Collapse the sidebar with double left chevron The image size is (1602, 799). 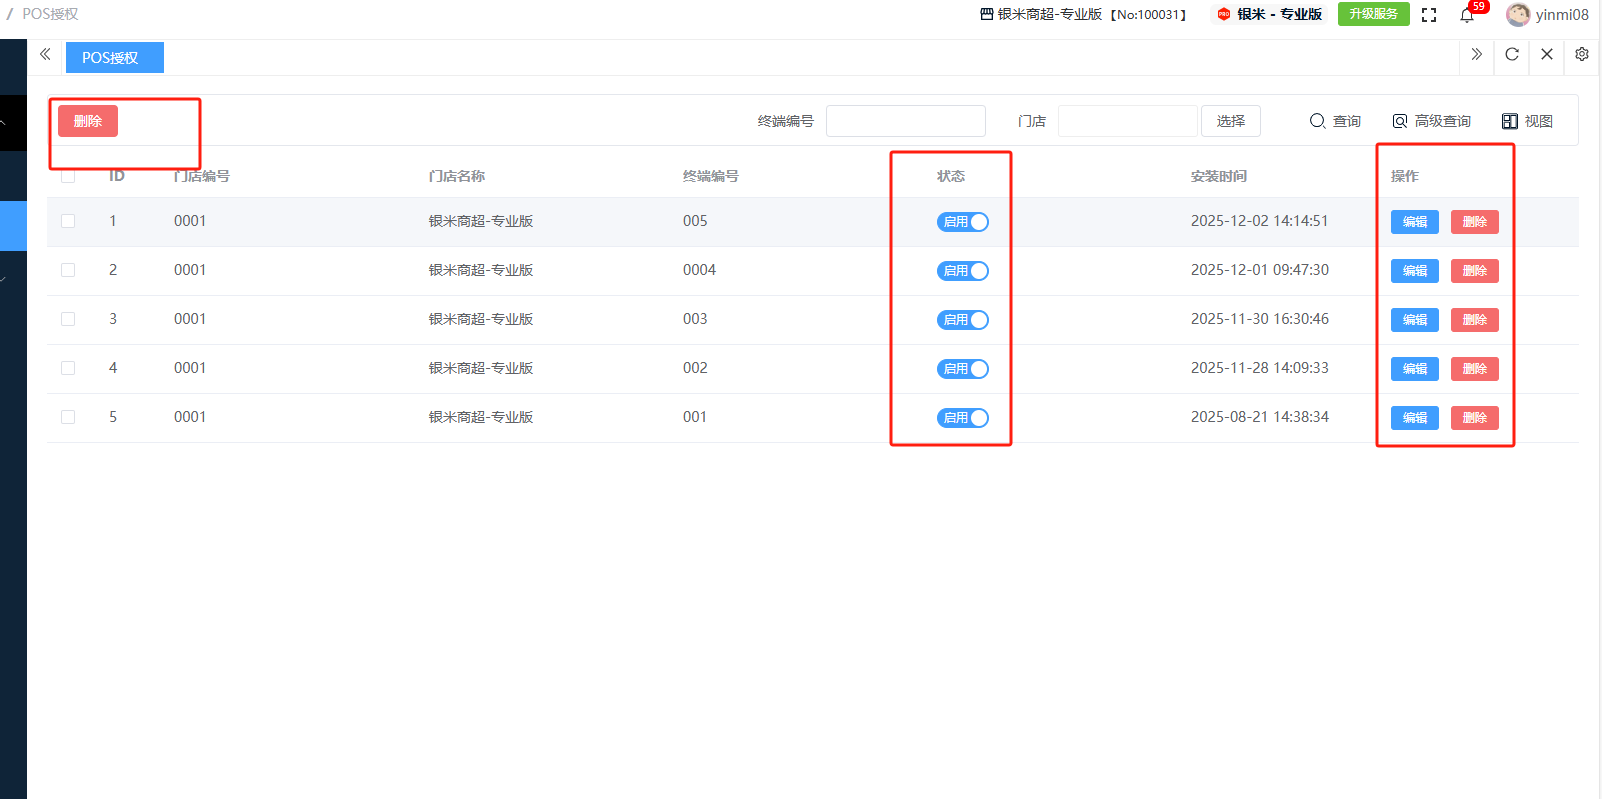45,55
